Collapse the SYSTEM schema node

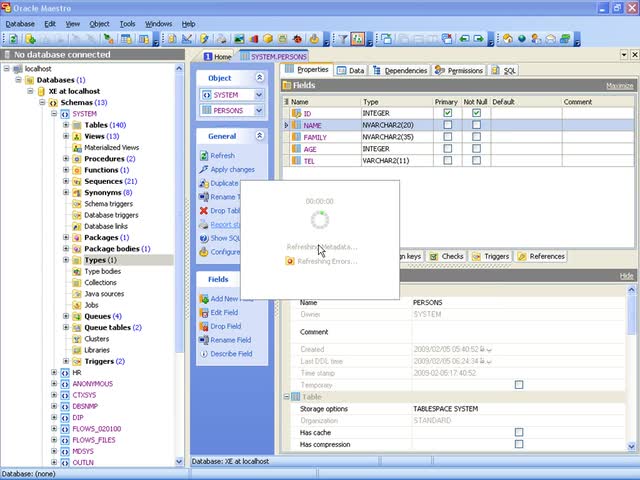coord(54,114)
